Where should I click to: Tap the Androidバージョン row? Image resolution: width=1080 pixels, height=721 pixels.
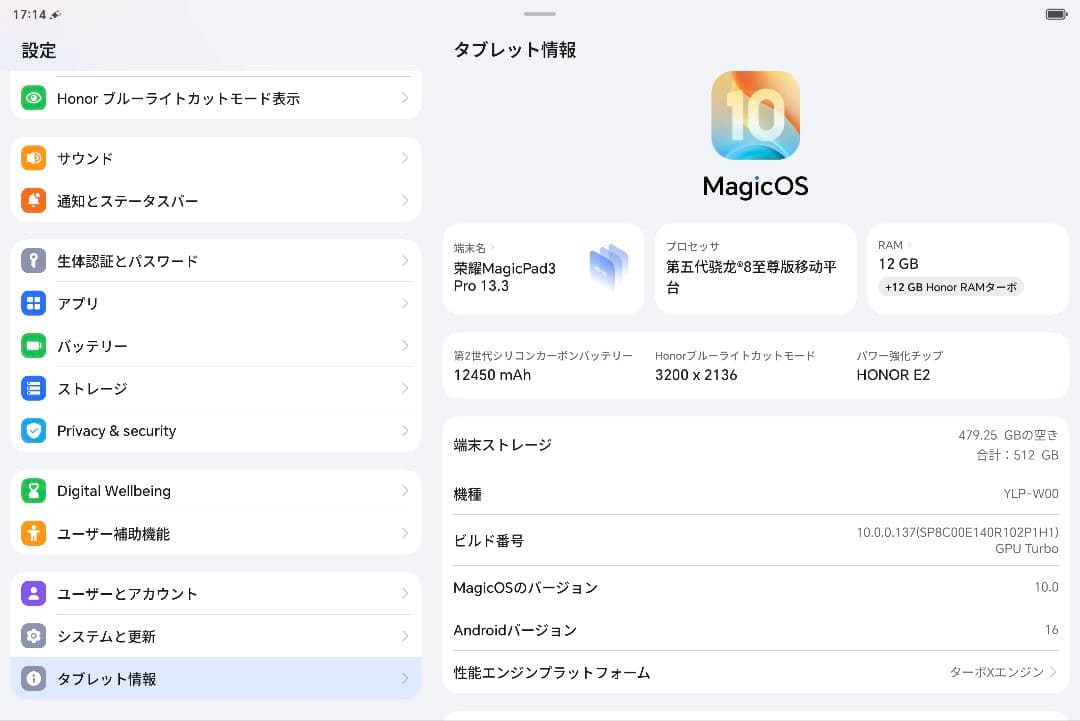pos(755,630)
